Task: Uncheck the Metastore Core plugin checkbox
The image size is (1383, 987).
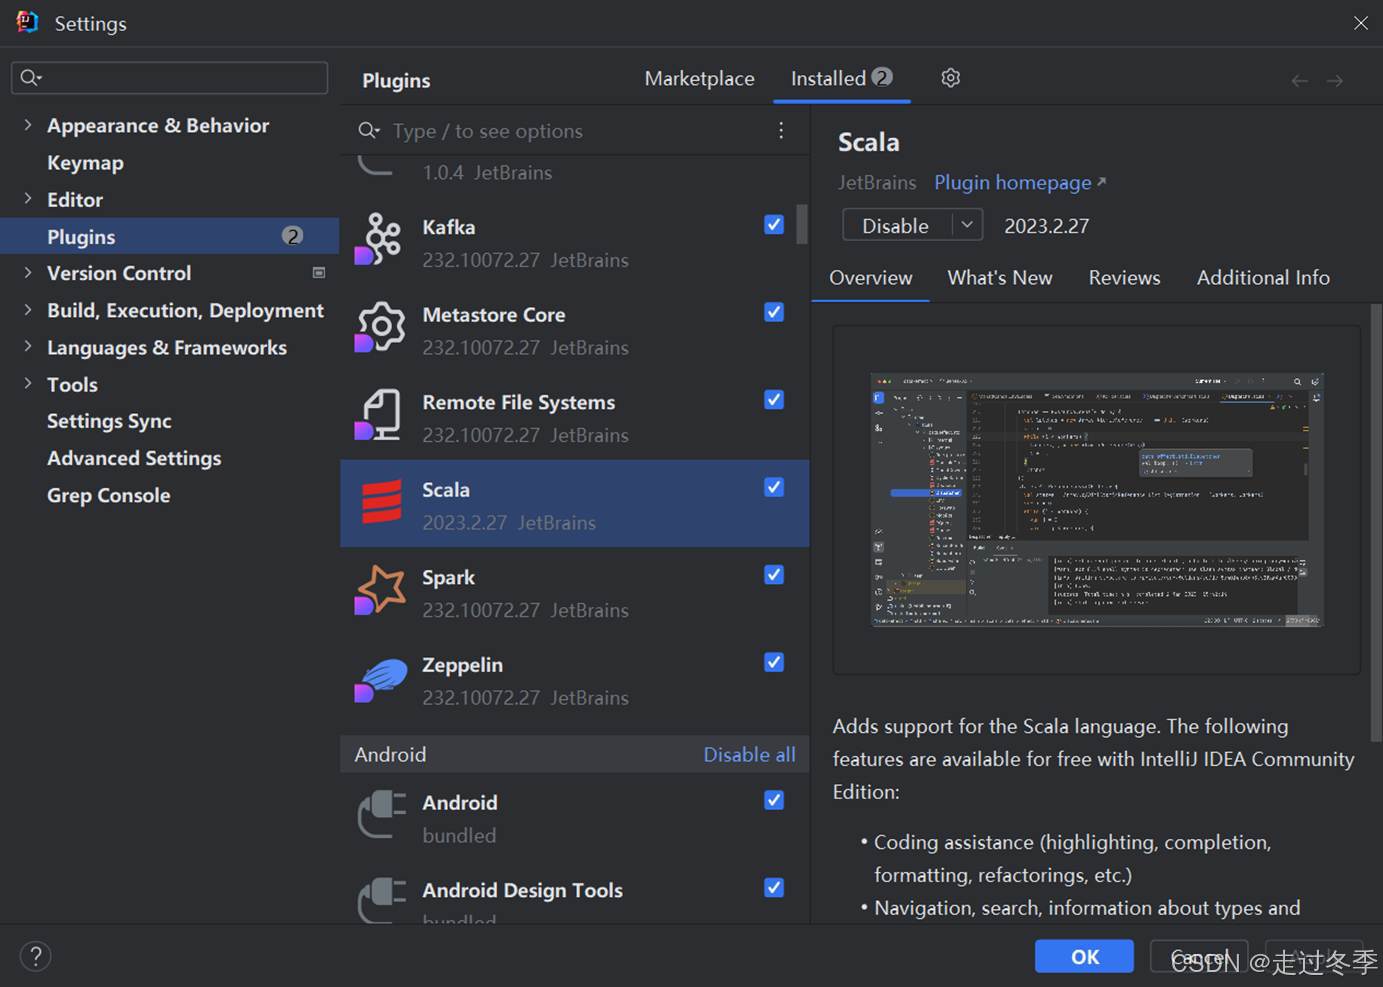Action: (774, 312)
